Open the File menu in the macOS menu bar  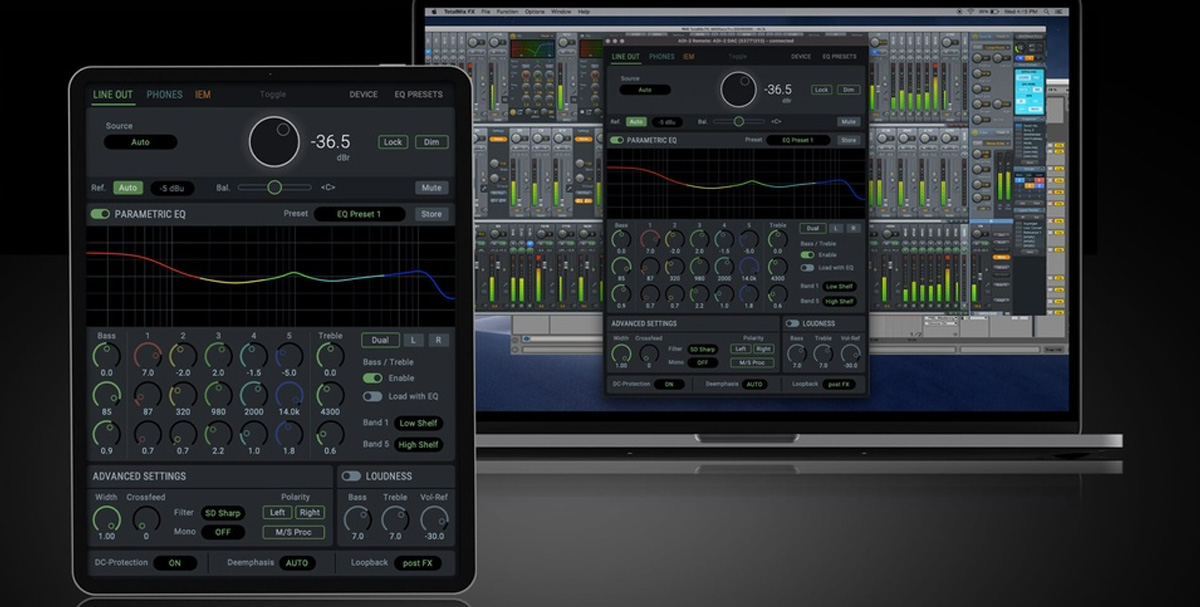(x=486, y=11)
